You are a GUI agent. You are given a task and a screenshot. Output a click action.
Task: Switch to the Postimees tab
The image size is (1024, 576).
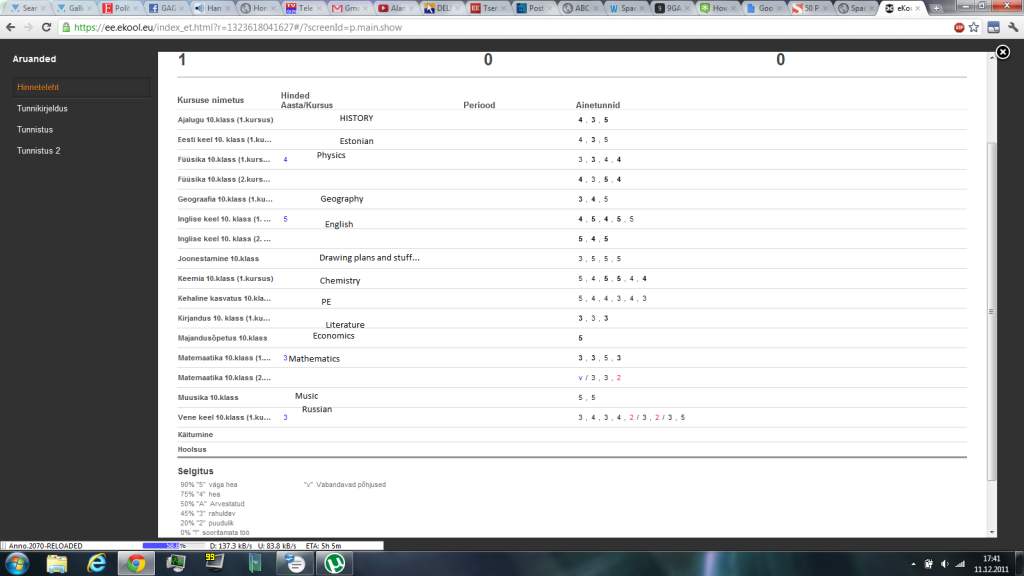[532, 8]
